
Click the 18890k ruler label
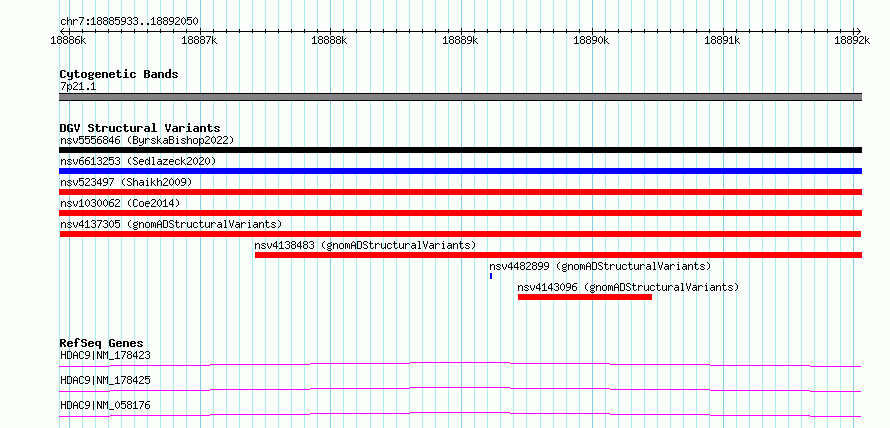click(x=592, y=40)
